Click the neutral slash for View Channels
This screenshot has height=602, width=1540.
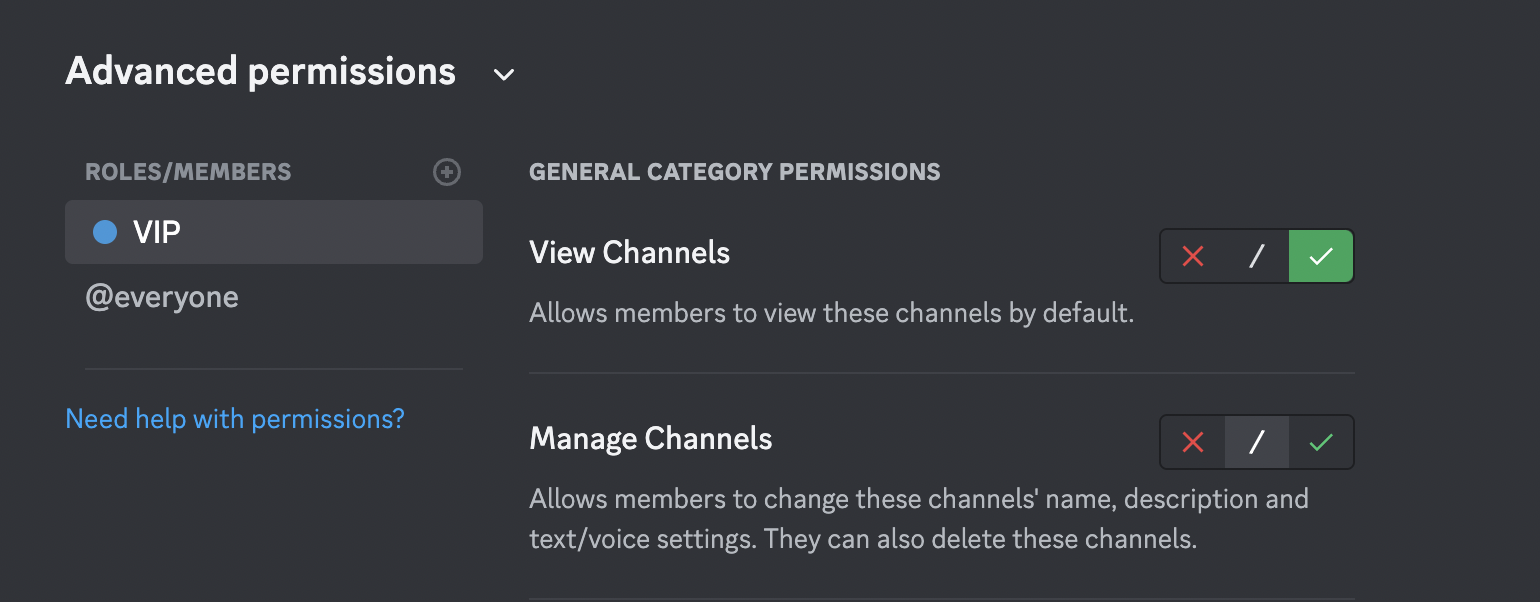tap(1256, 256)
